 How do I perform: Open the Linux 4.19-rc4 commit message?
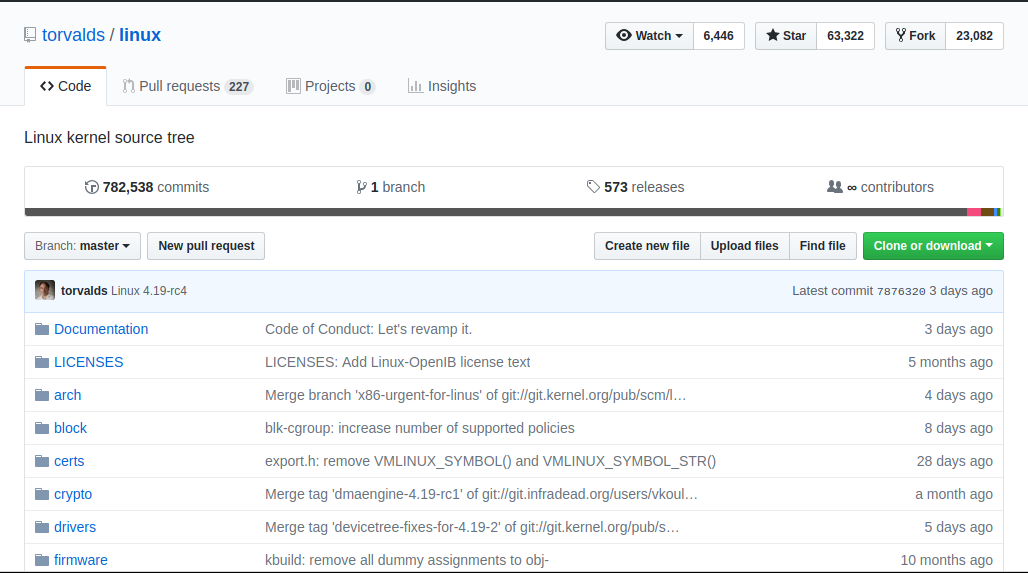[149, 290]
